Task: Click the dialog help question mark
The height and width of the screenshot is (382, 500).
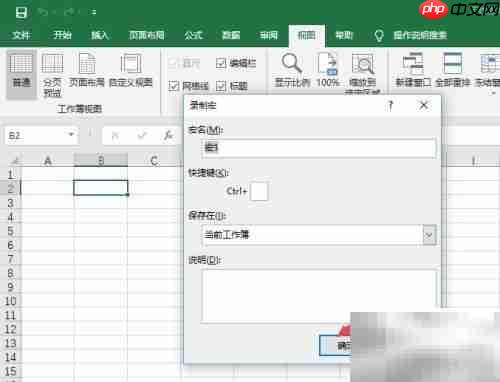Action: (x=391, y=106)
